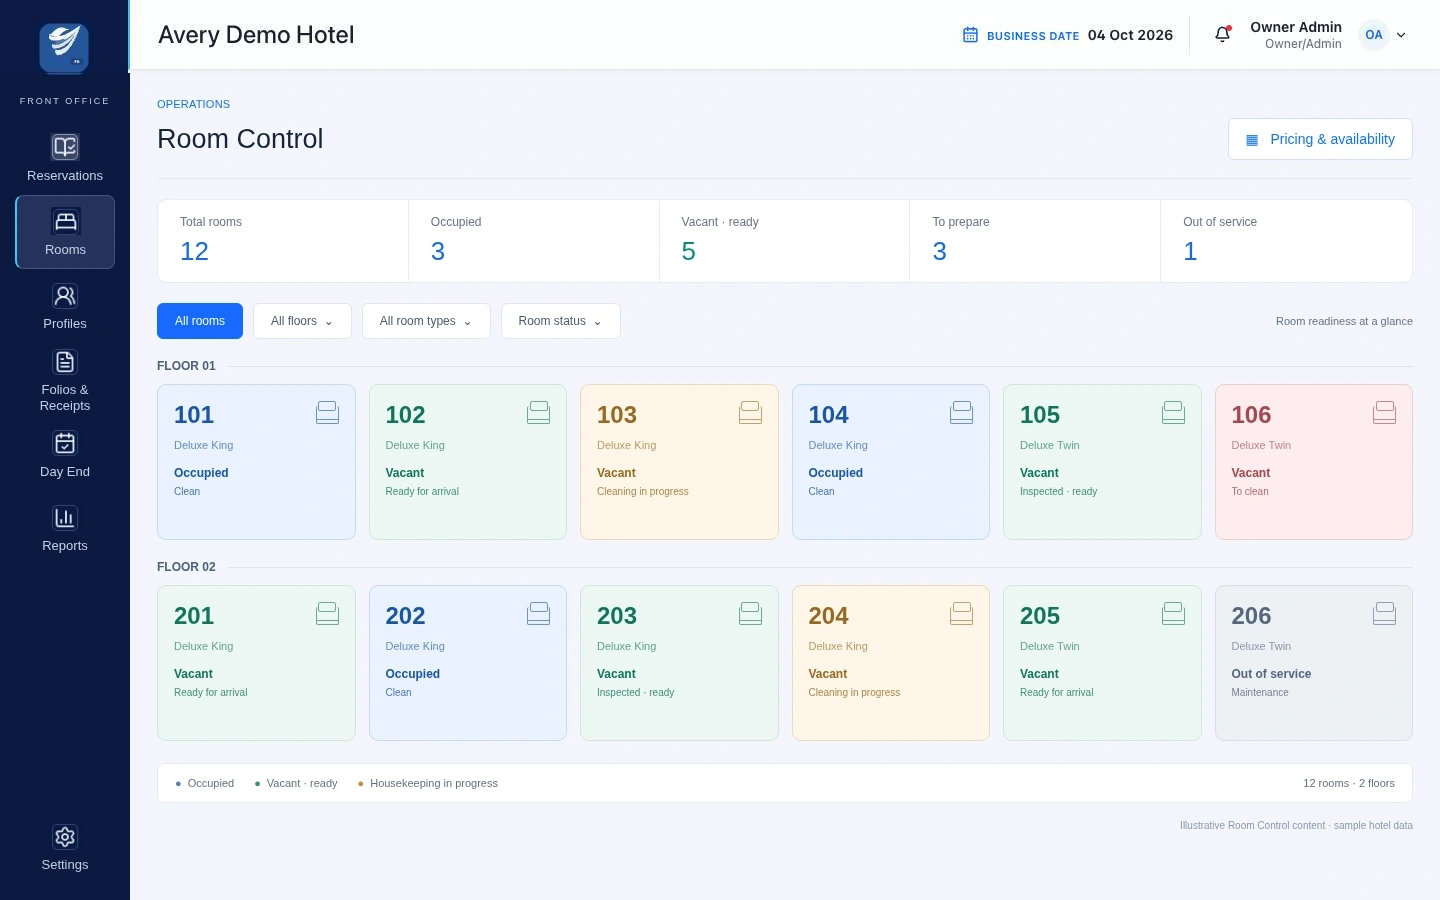Select room 201 card

click(x=256, y=663)
